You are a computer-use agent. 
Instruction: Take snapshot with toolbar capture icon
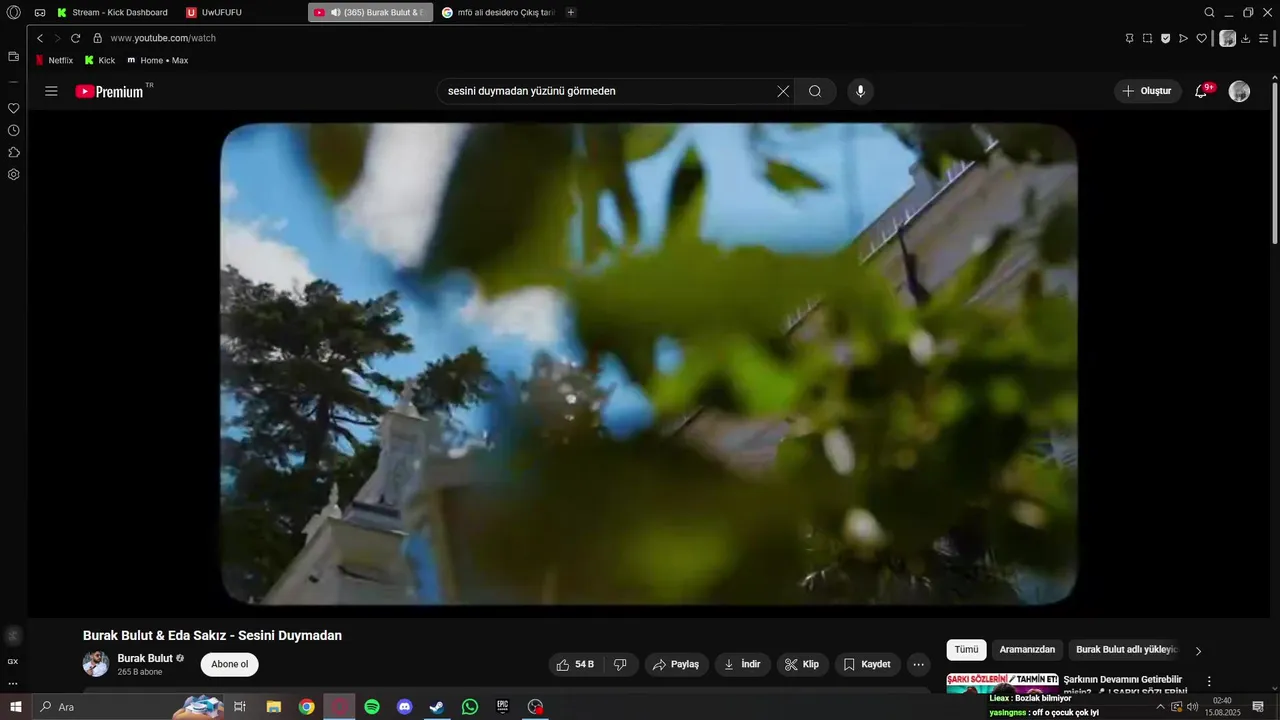click(1147, 38)
